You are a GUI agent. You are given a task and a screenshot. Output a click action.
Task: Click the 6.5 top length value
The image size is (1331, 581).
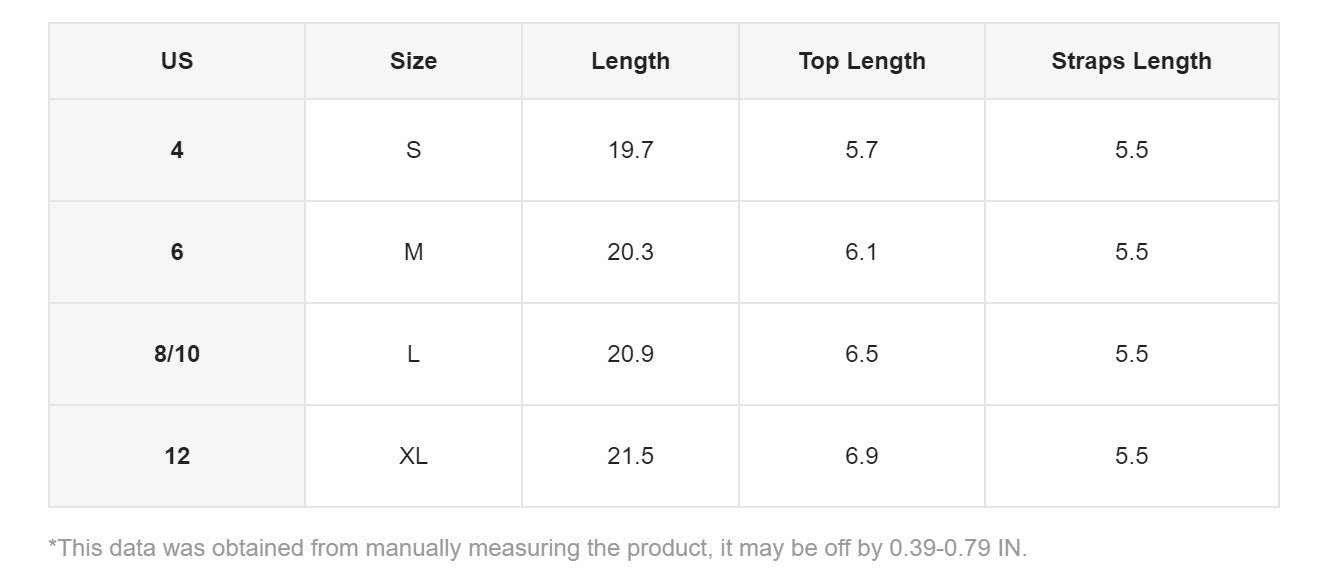tap(861, 354)
